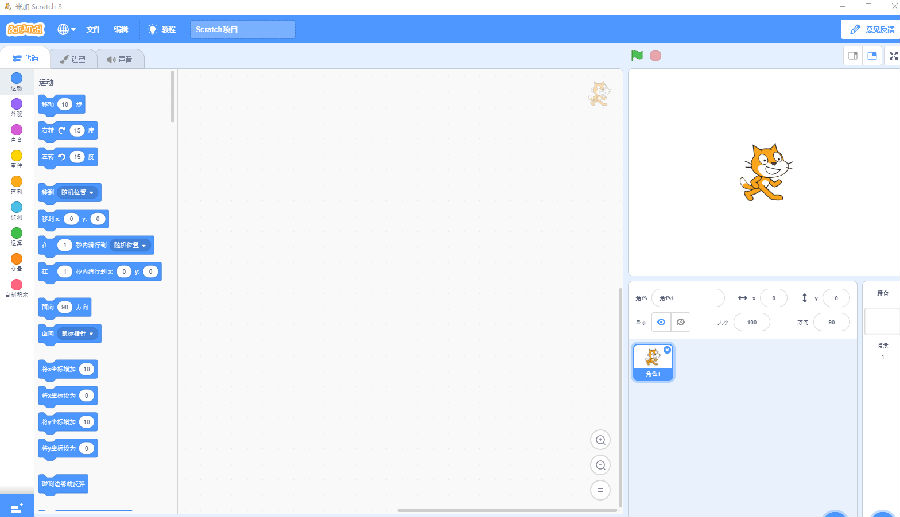This screenshot has height=517, width=900.
Task: Click the Tutorials lightbulb button
Action: tap(162, 30)
